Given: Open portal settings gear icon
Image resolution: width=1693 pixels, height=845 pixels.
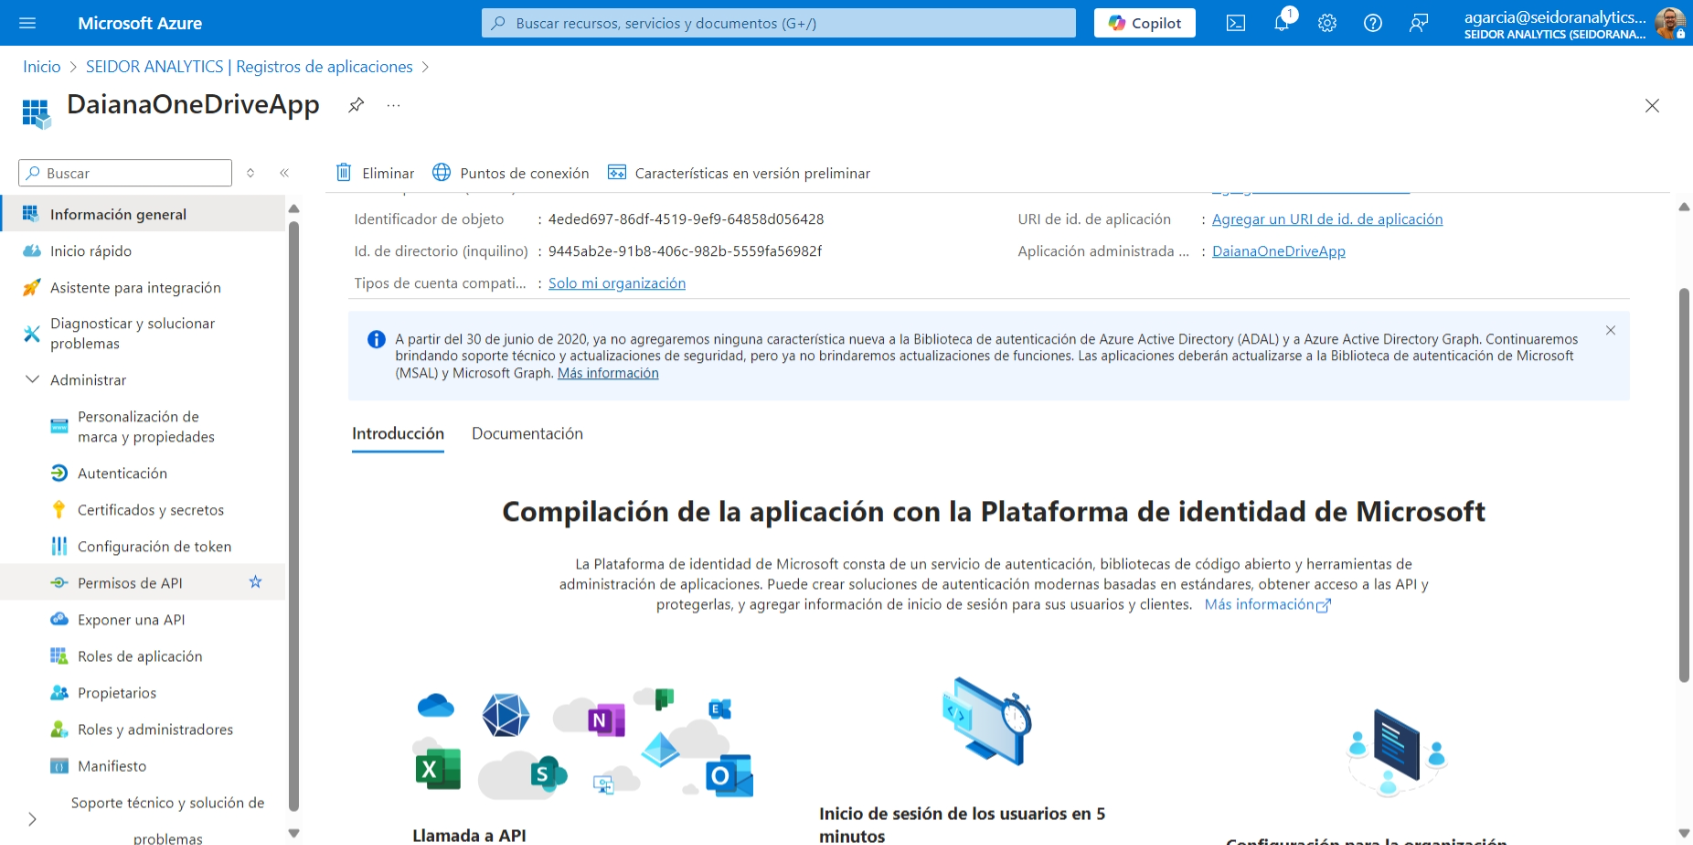Looking at the screenshot, I should point(1327,23).
